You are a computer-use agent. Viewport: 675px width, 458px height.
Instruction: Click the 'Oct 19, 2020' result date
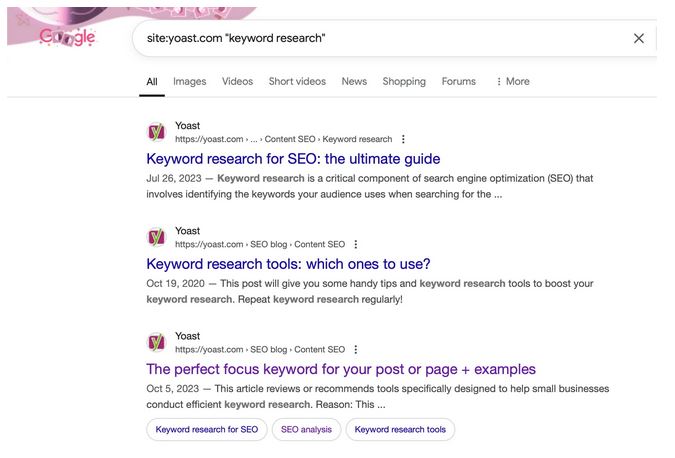tap(175, 283)
